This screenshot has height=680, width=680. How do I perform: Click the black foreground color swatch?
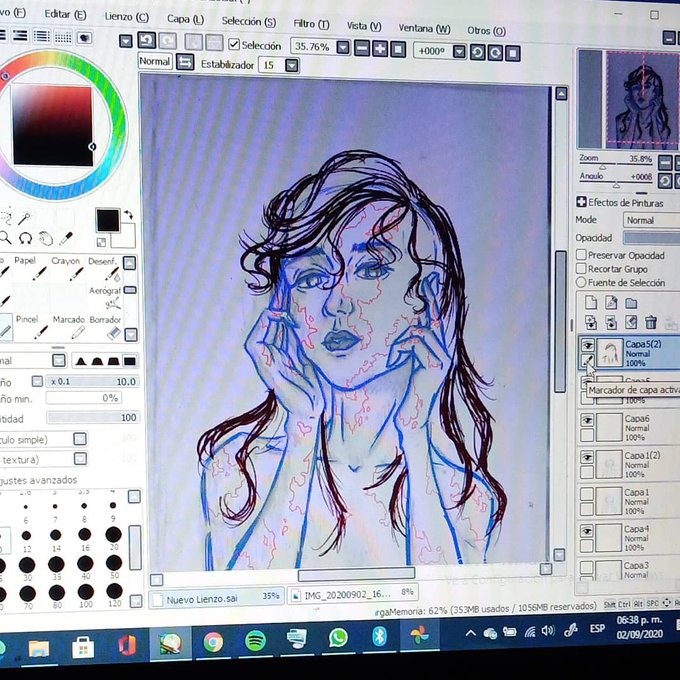click(x=108, y=221)
